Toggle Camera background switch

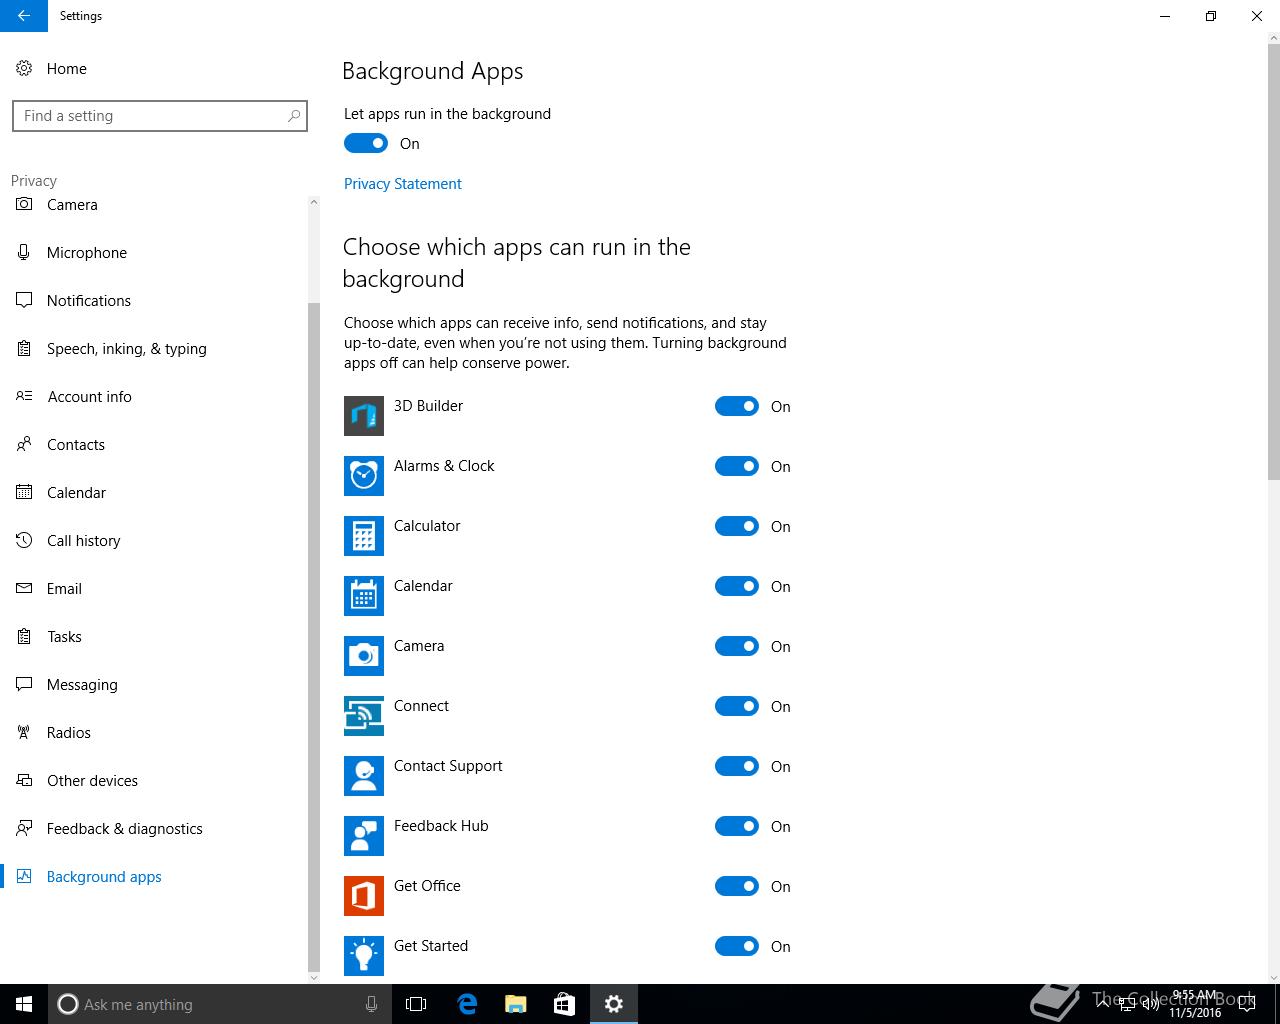tap(737, 646)
